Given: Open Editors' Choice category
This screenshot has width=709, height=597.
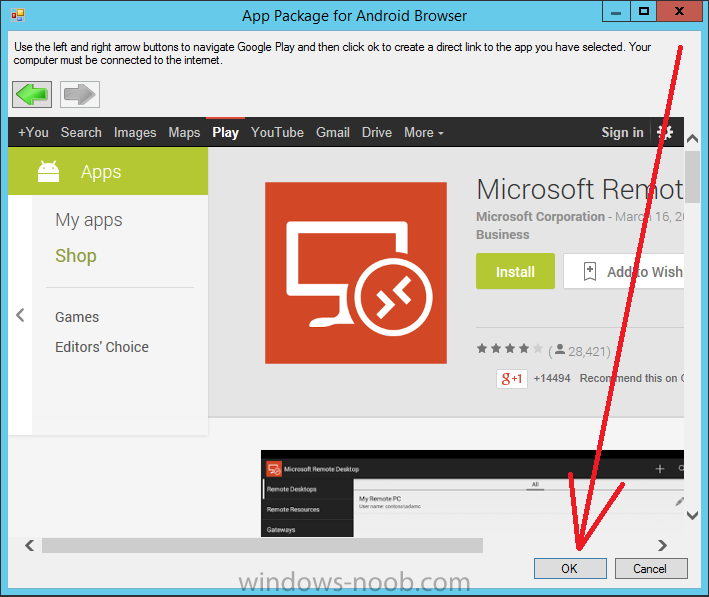Looking at the screenshot, I should [x=102, y=347].
